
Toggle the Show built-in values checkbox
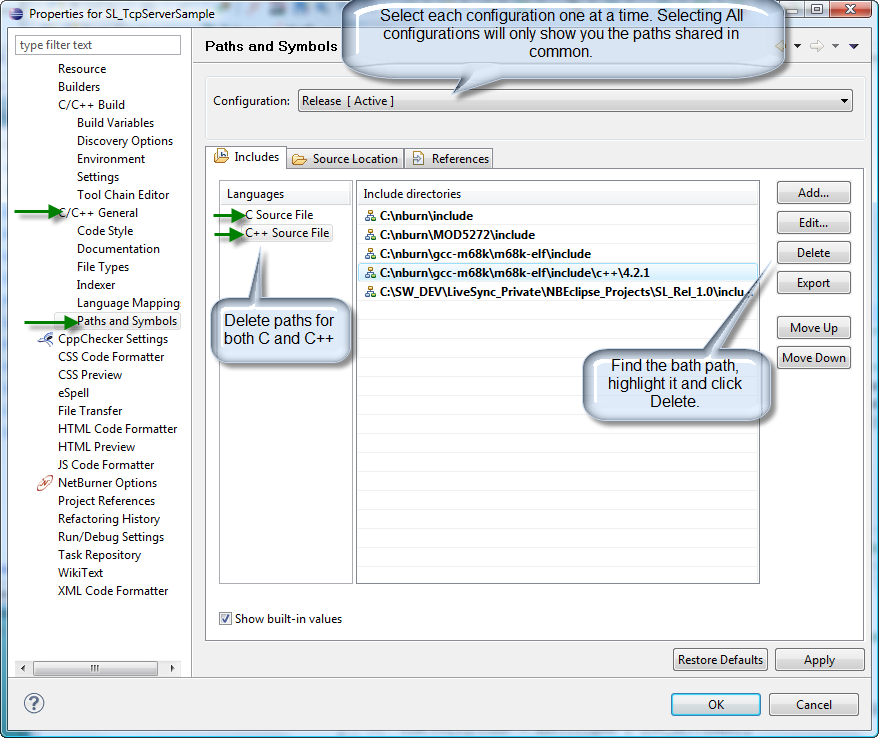(225, 619)
